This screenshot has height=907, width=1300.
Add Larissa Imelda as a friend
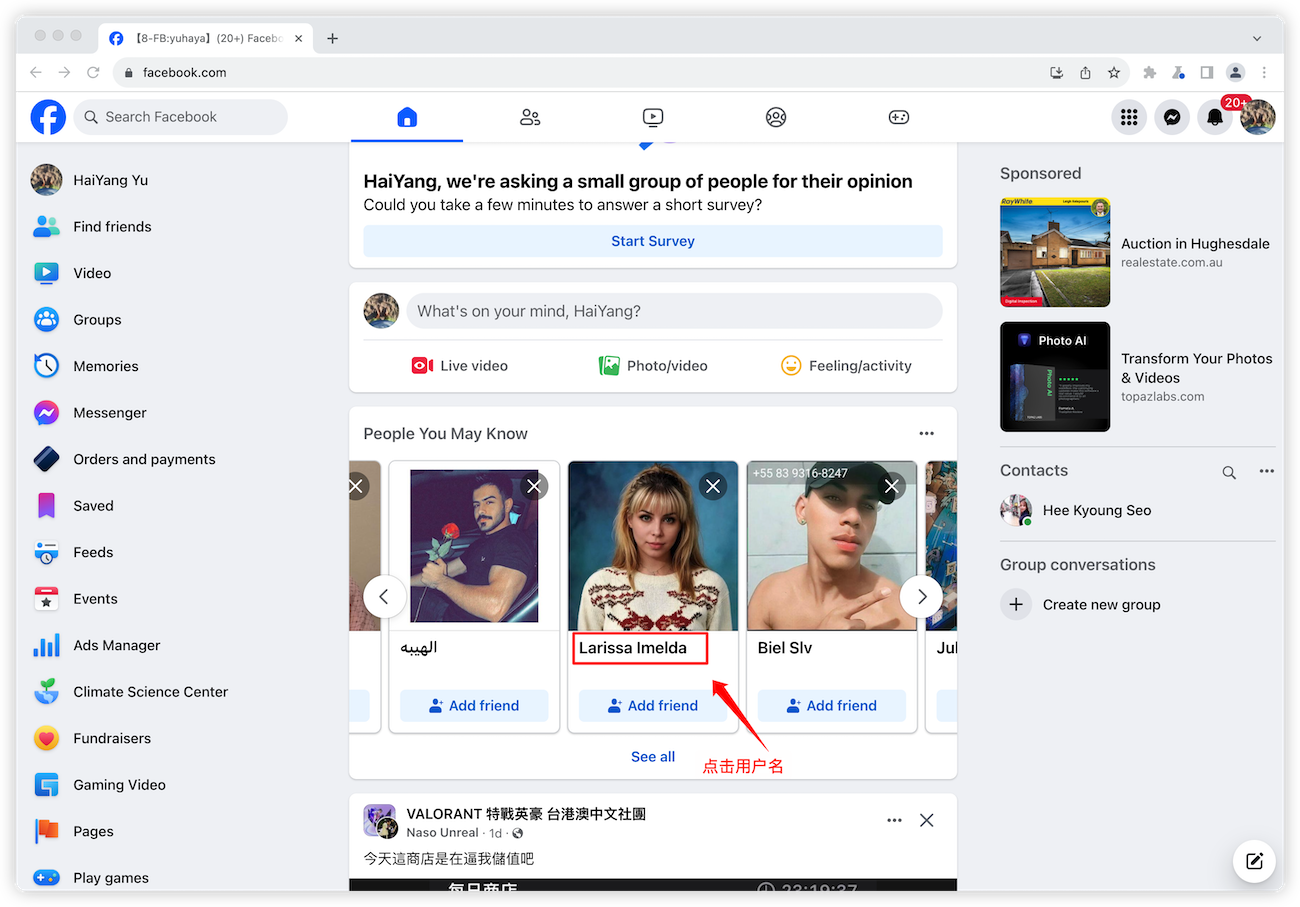(652, 705)
